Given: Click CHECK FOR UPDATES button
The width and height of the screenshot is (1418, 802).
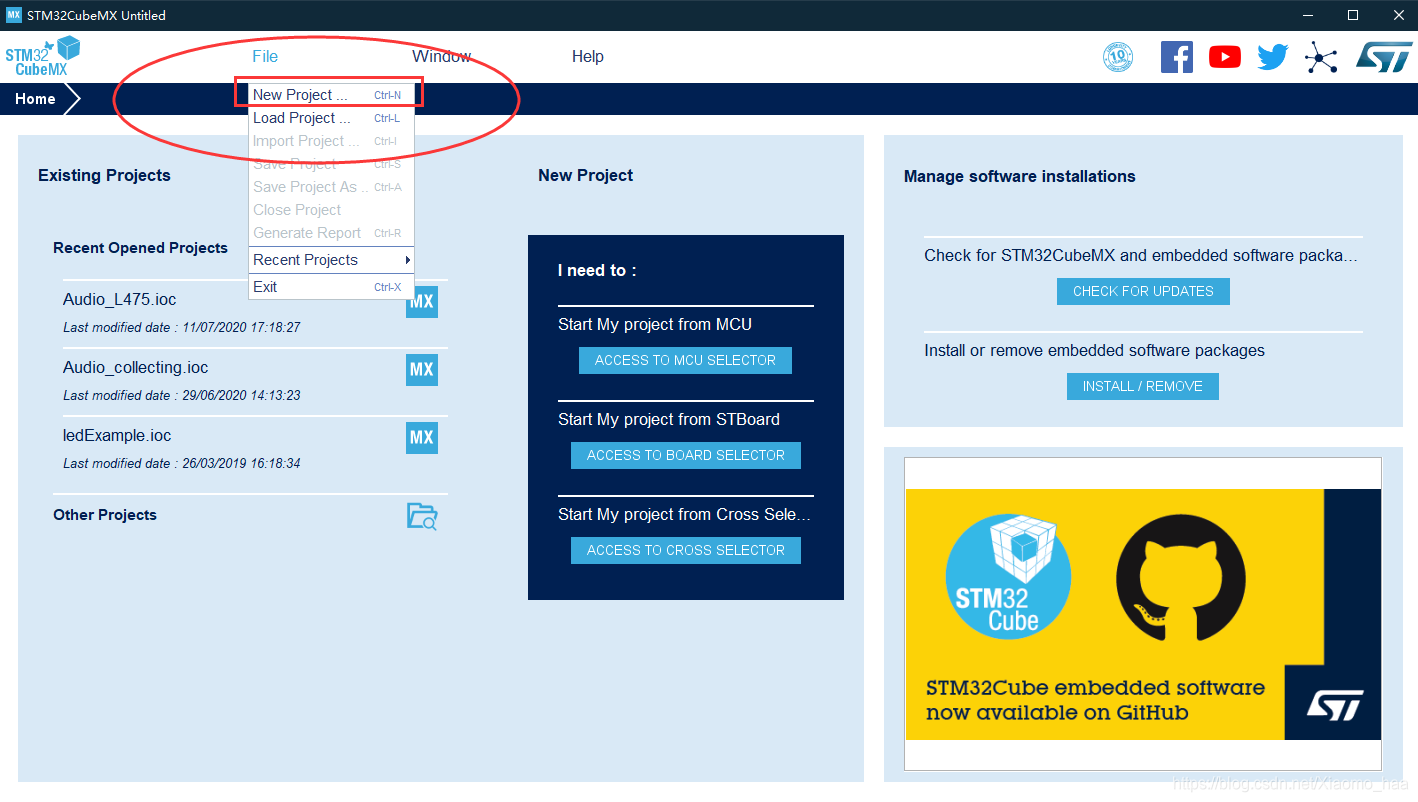Looking at the screenshot, I should point(1143,292).
